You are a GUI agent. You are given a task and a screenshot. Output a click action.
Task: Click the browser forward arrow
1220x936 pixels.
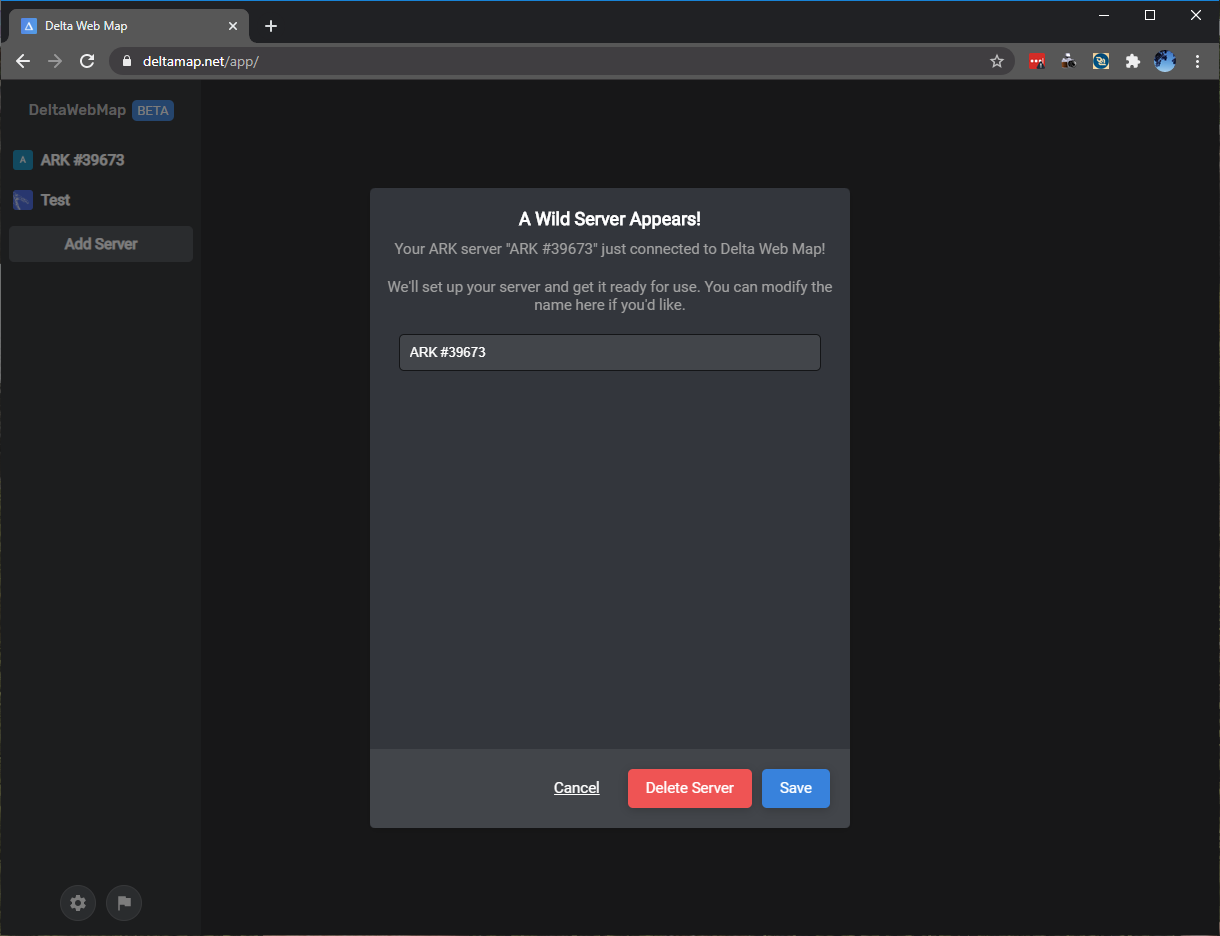tap(55, 61)
